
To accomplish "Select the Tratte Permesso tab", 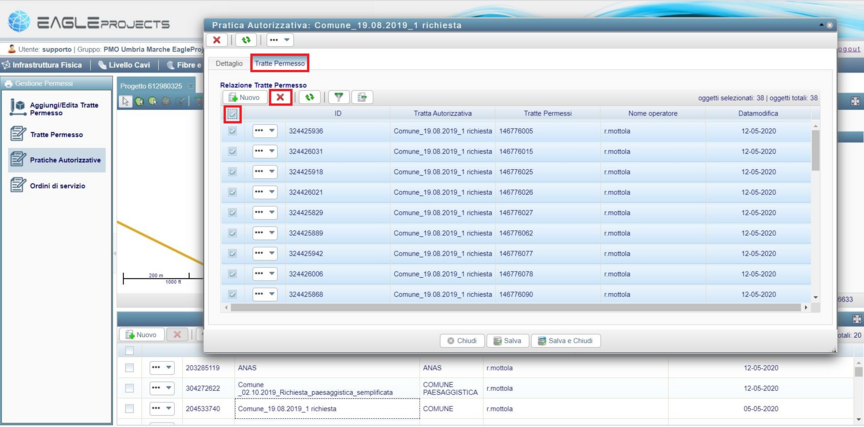I will (x=280, y=63).
